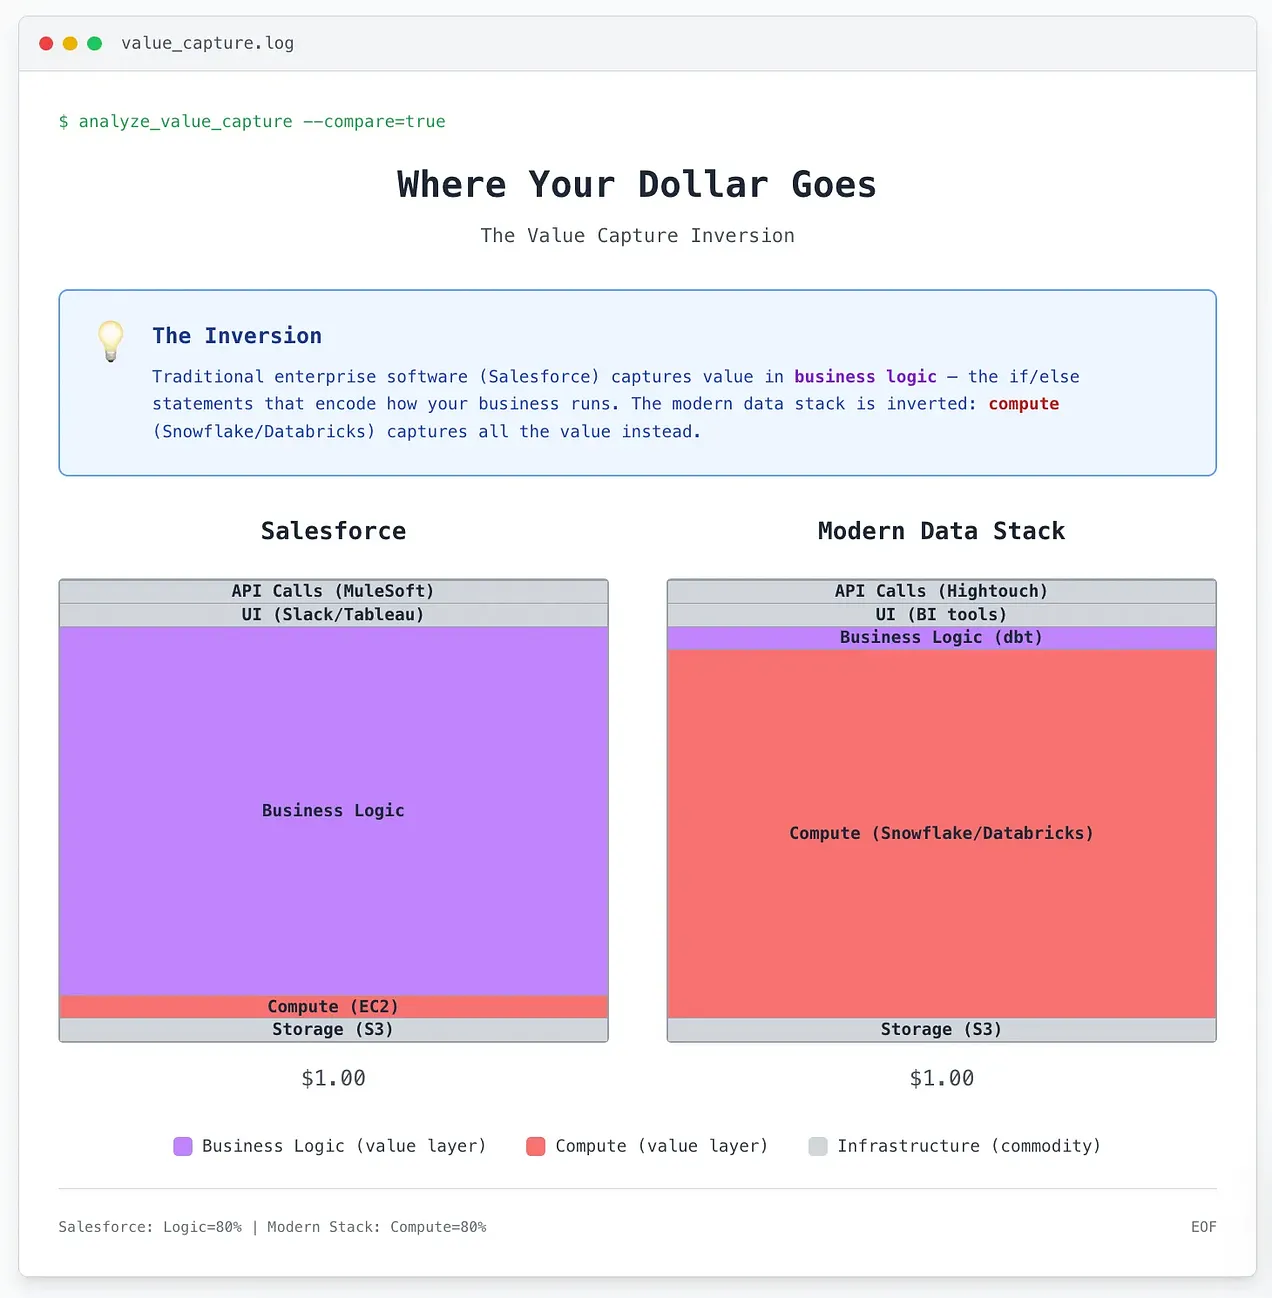Click the value_capture.log window title
This screenshot has width=1272, height=1298.
pos(207,43)
